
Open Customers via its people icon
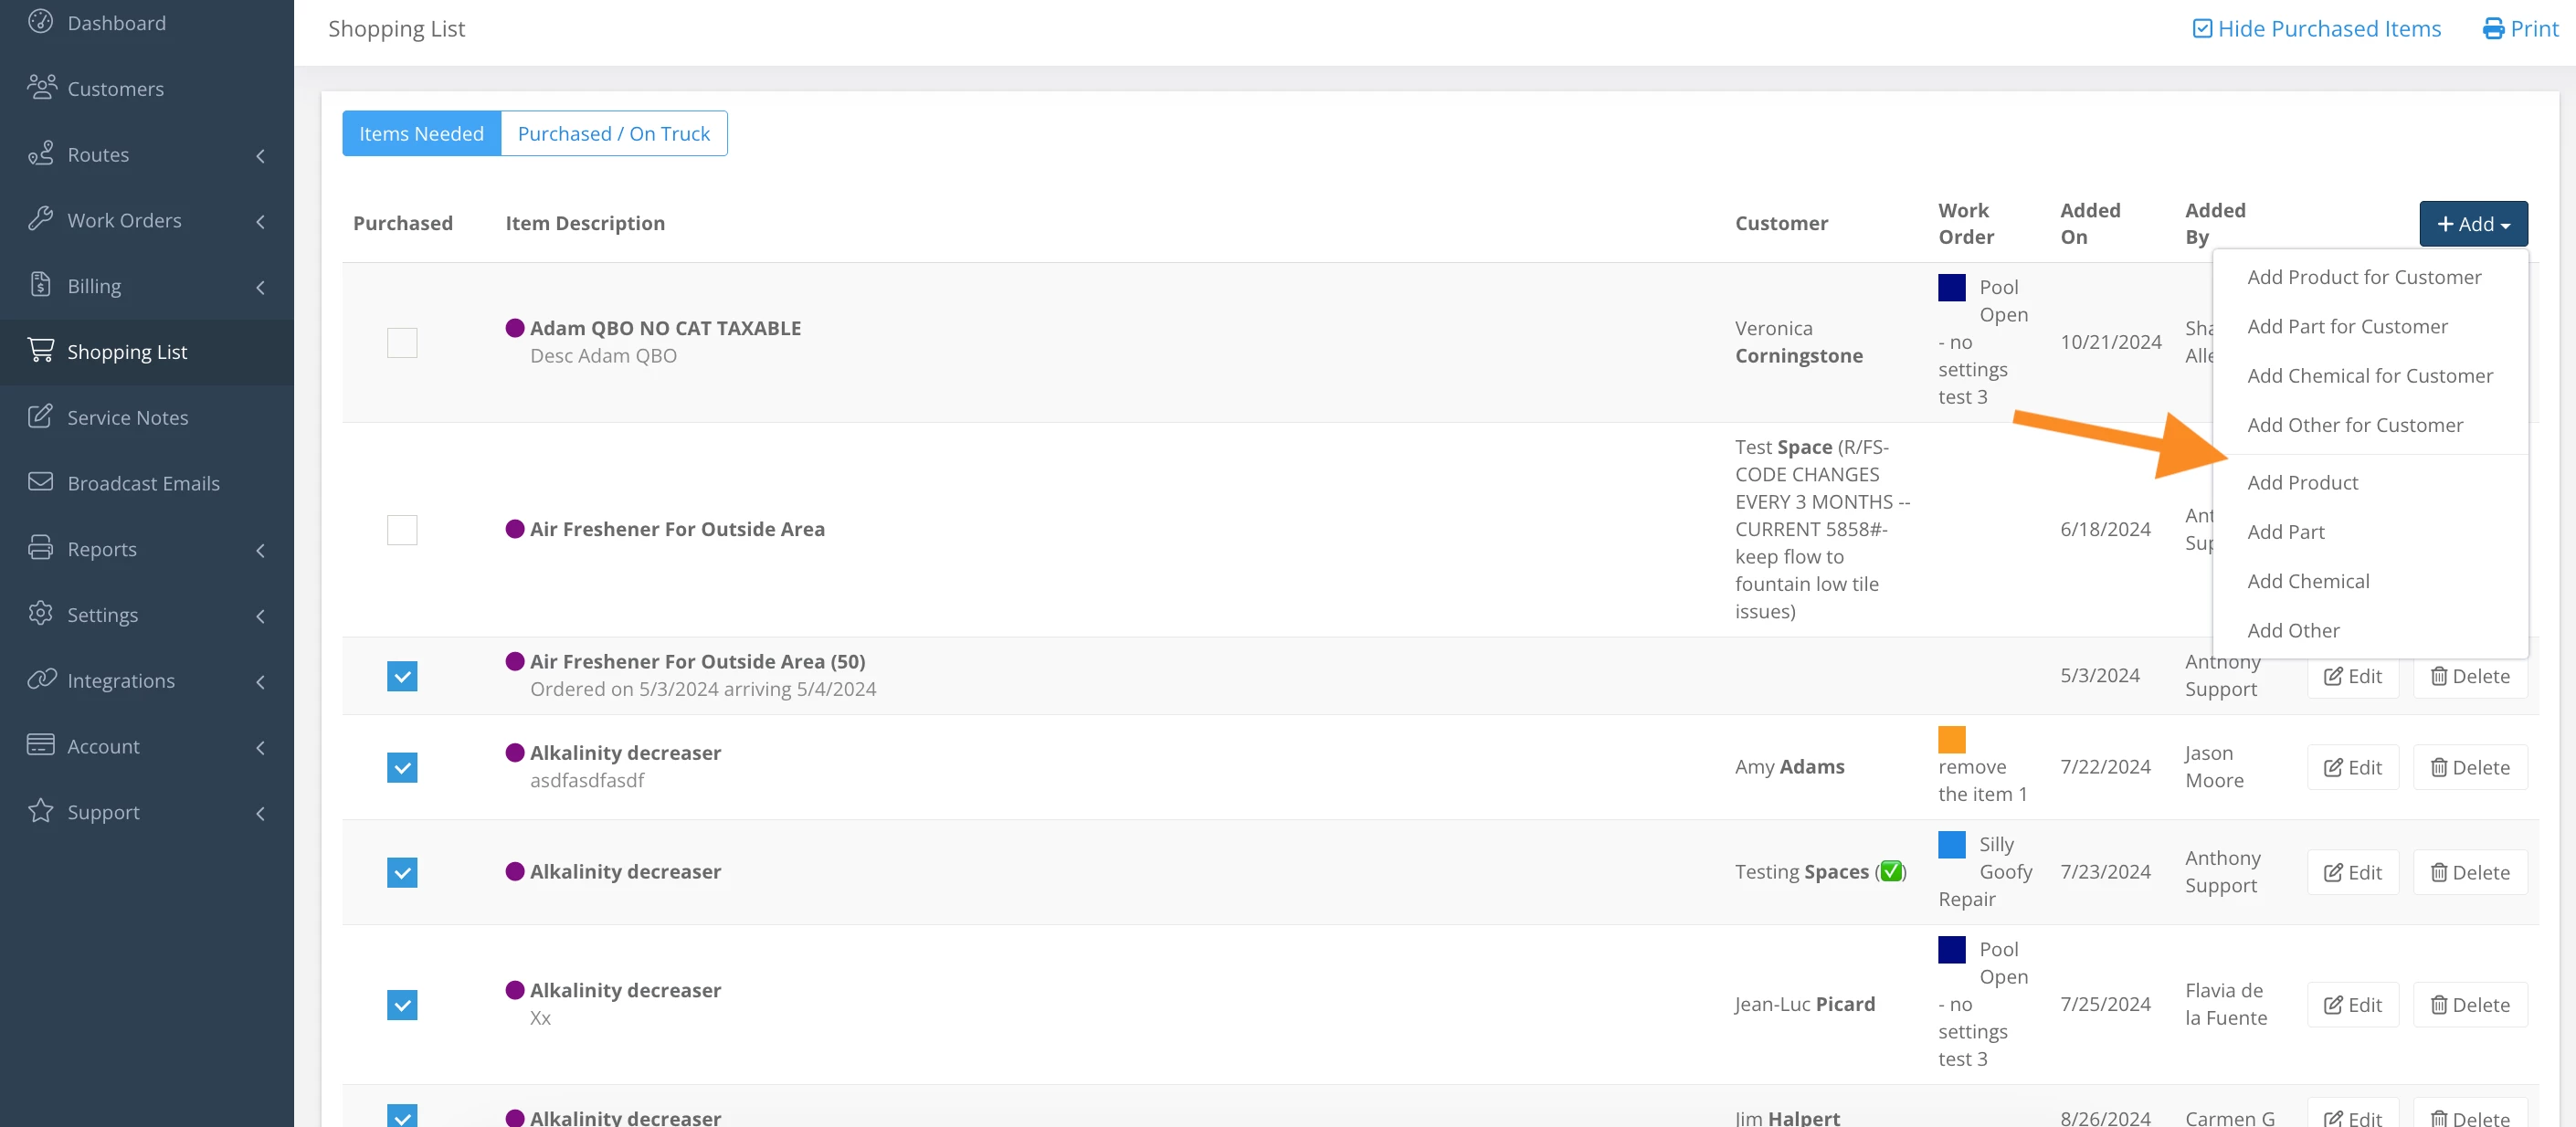tap(41, 87)
